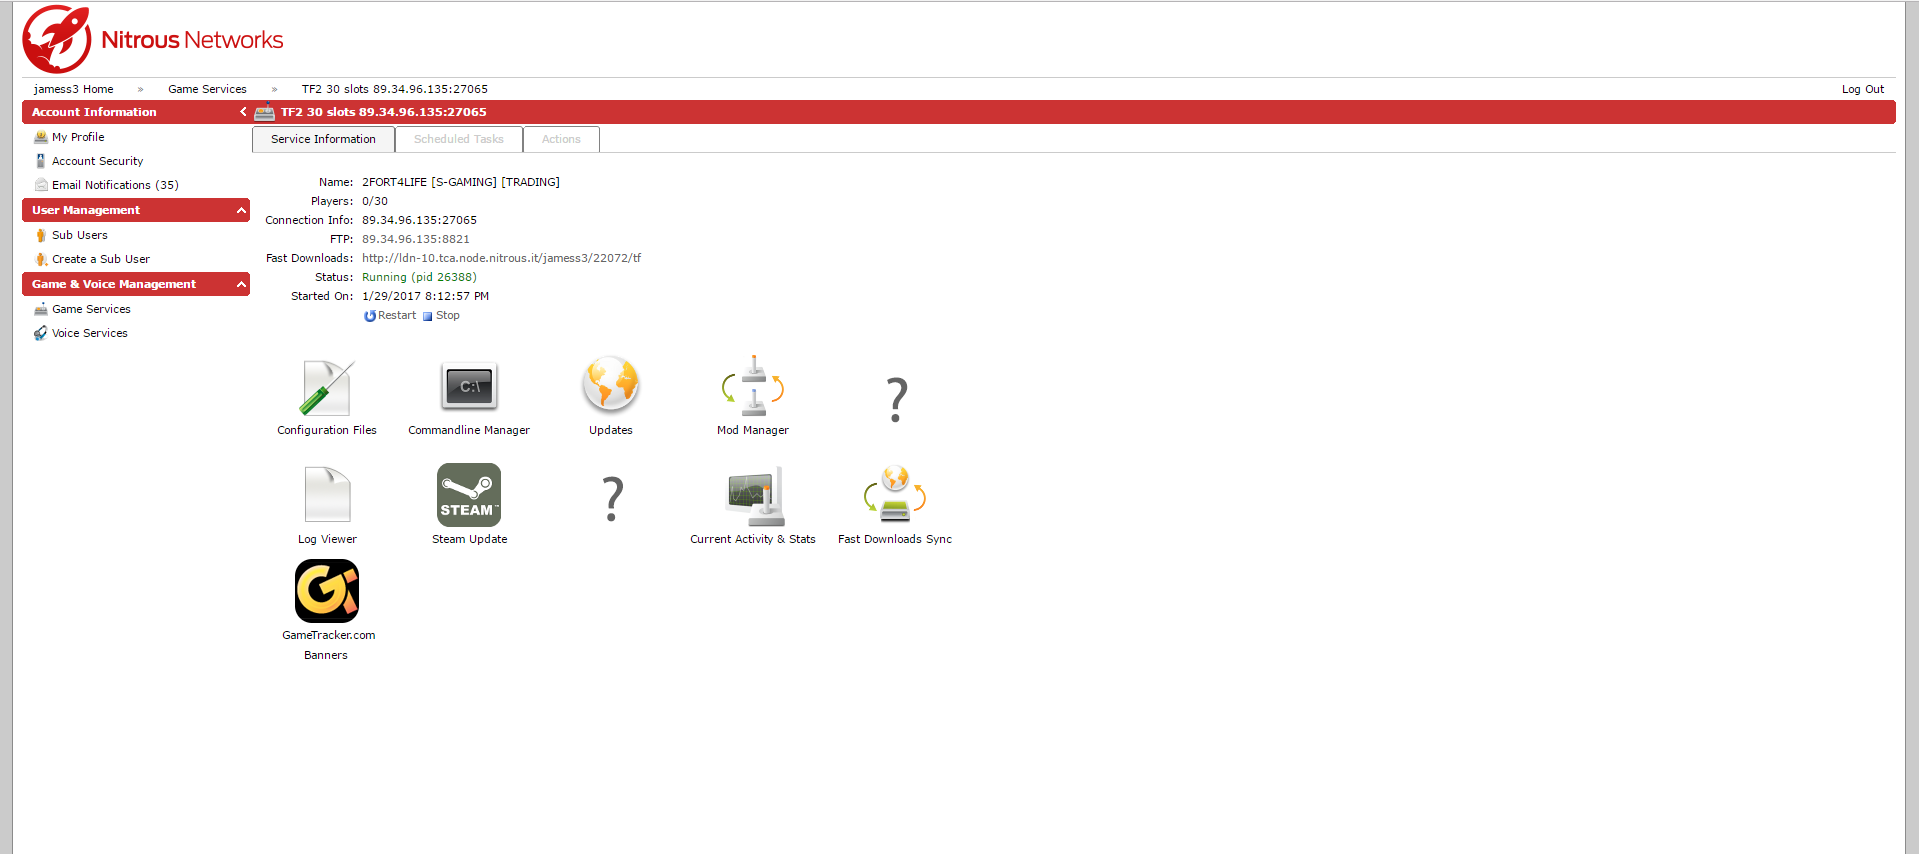Open the Log Viewer page icon
The image size is (1919, 854).
click(x=327, y=494)
